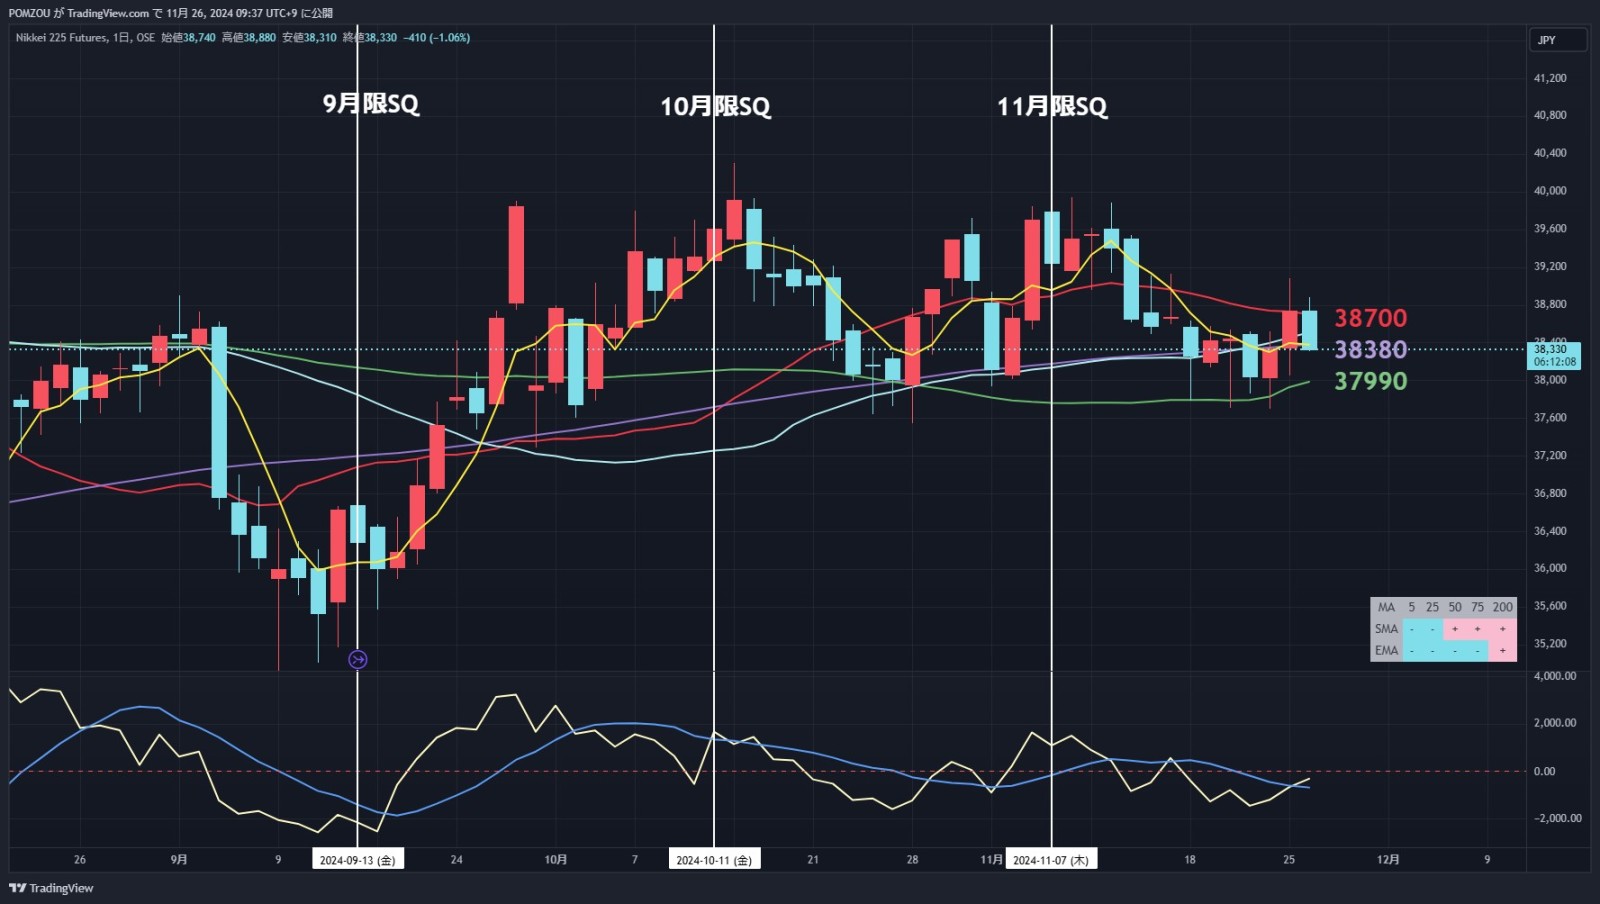
Task: Click the 40,000 price axis label
Action: (x=1550, y=191)
